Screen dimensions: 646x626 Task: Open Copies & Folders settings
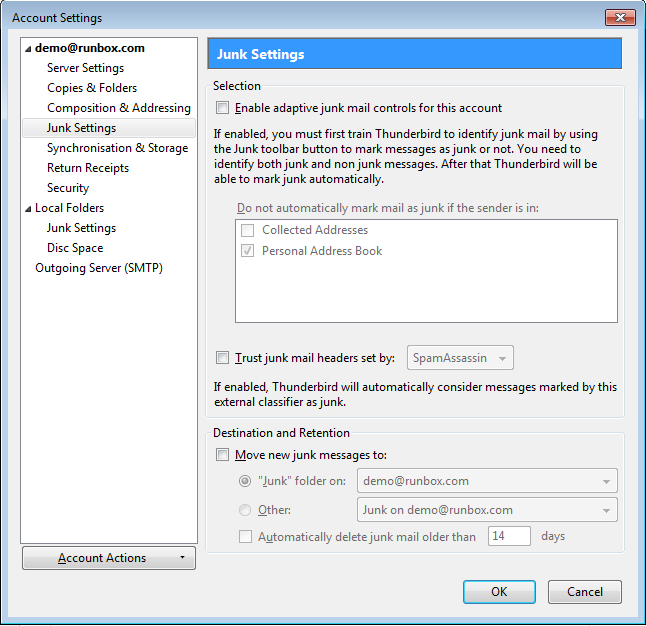coord(92,88)
